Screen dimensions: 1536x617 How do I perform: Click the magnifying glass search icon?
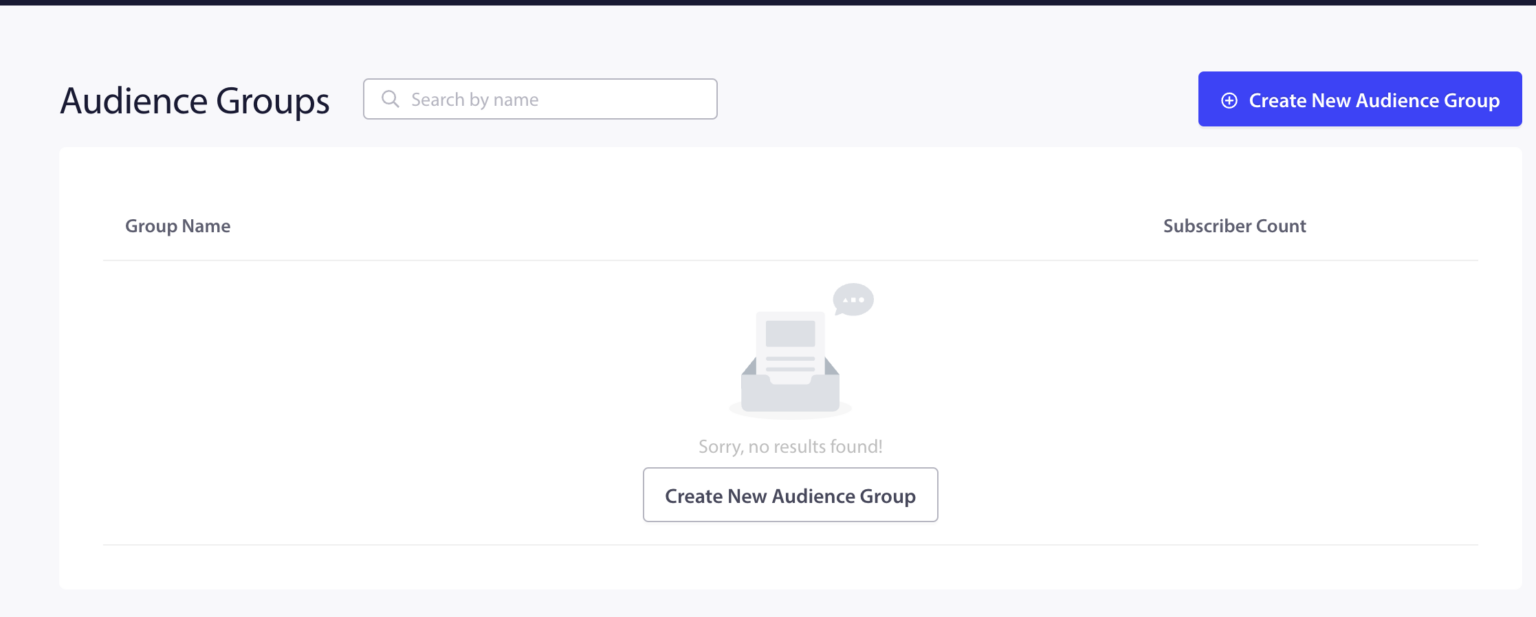pyautogui.click(x=390, y=98)
